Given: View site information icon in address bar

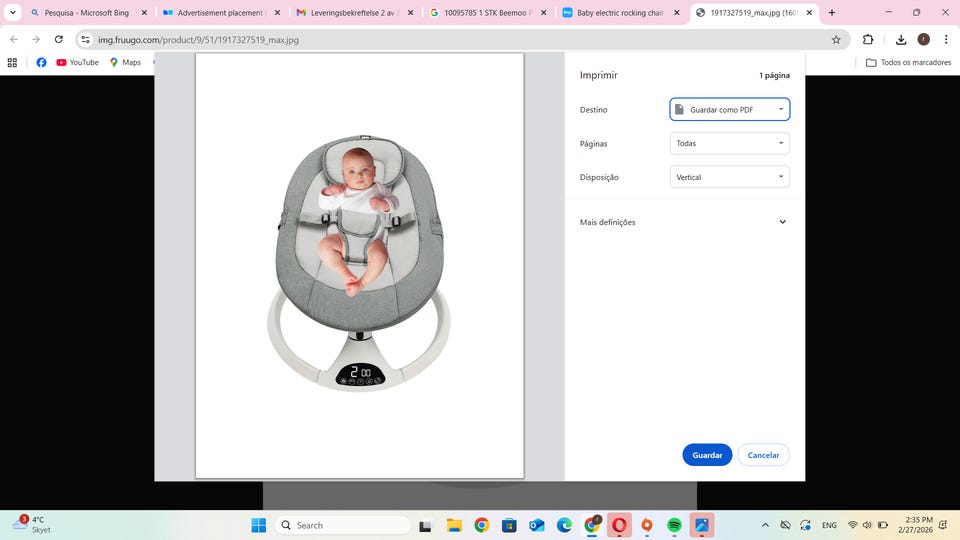Looking at the screenshot, I should [x=86, y=39].
